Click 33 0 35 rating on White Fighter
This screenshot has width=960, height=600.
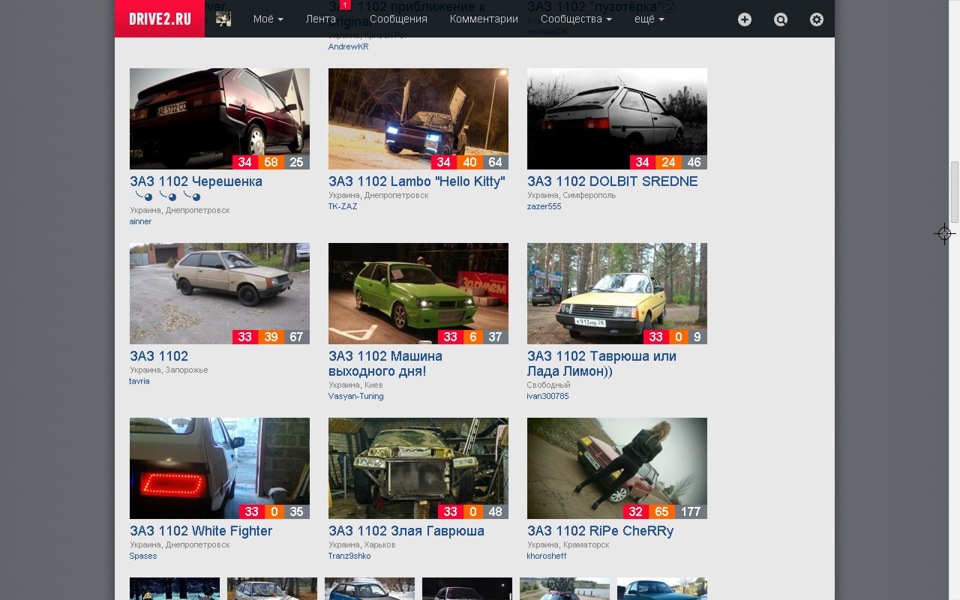pos(274,512)
